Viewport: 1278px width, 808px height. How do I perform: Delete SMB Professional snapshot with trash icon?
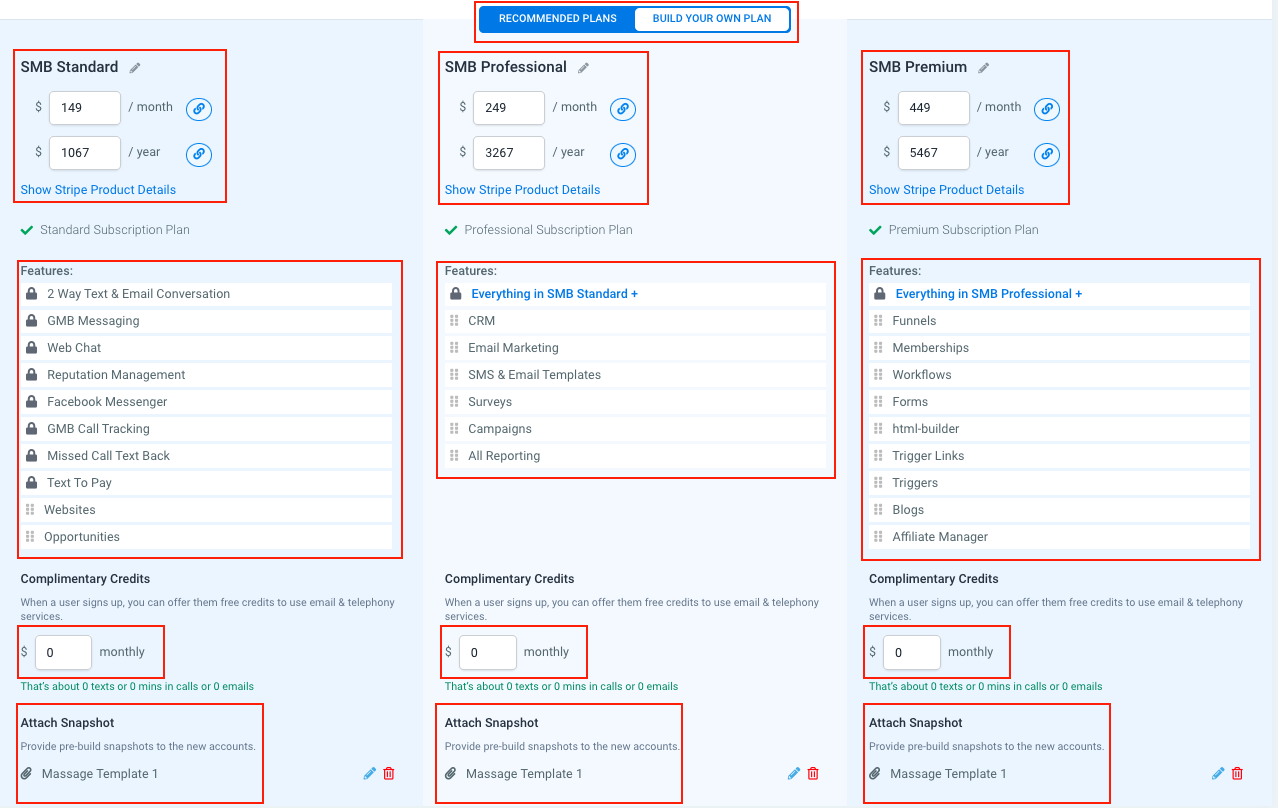pos(813,773)
